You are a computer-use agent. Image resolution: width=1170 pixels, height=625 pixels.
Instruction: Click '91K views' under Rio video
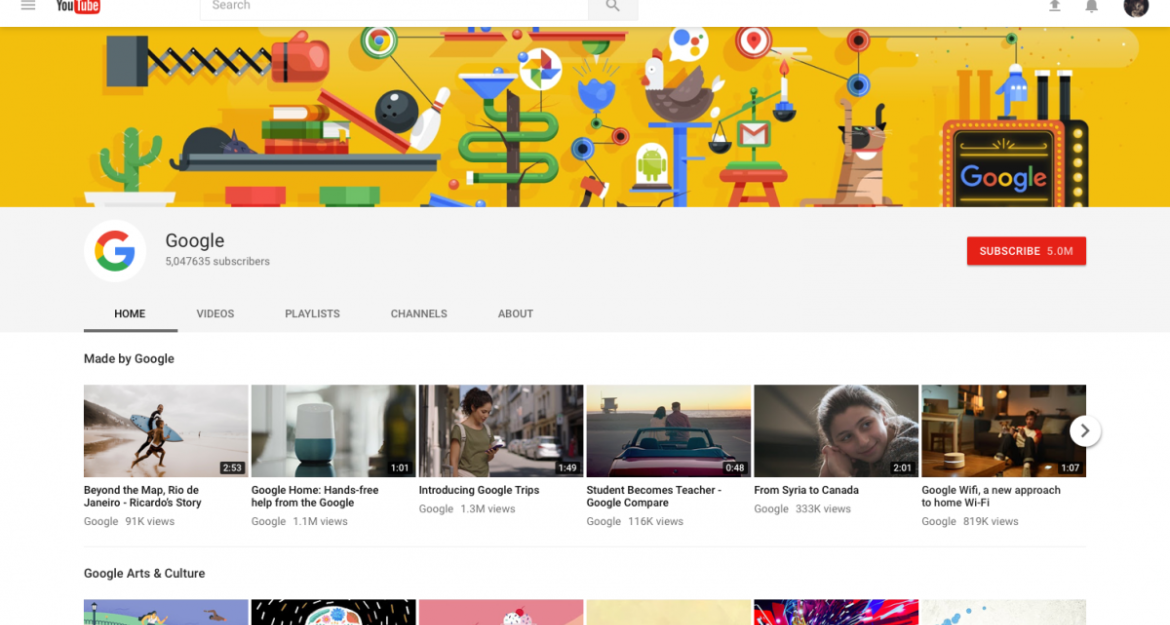(x=150, y=521)
